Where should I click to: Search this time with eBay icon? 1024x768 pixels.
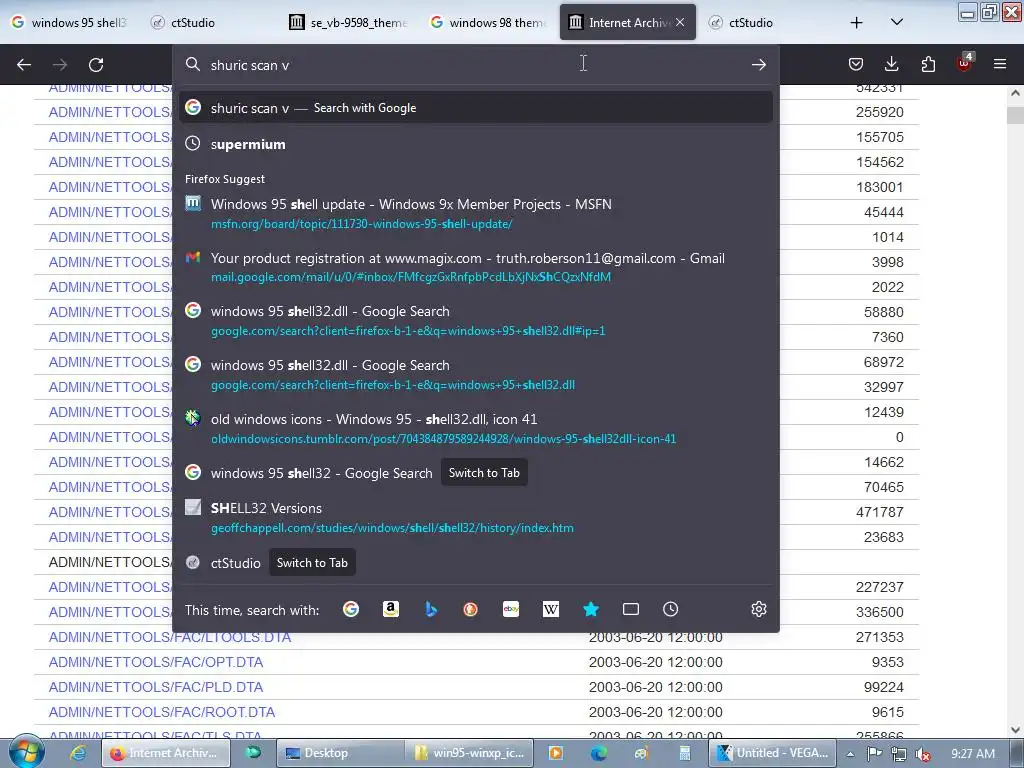pyautogui.click(x=511, y=609)
